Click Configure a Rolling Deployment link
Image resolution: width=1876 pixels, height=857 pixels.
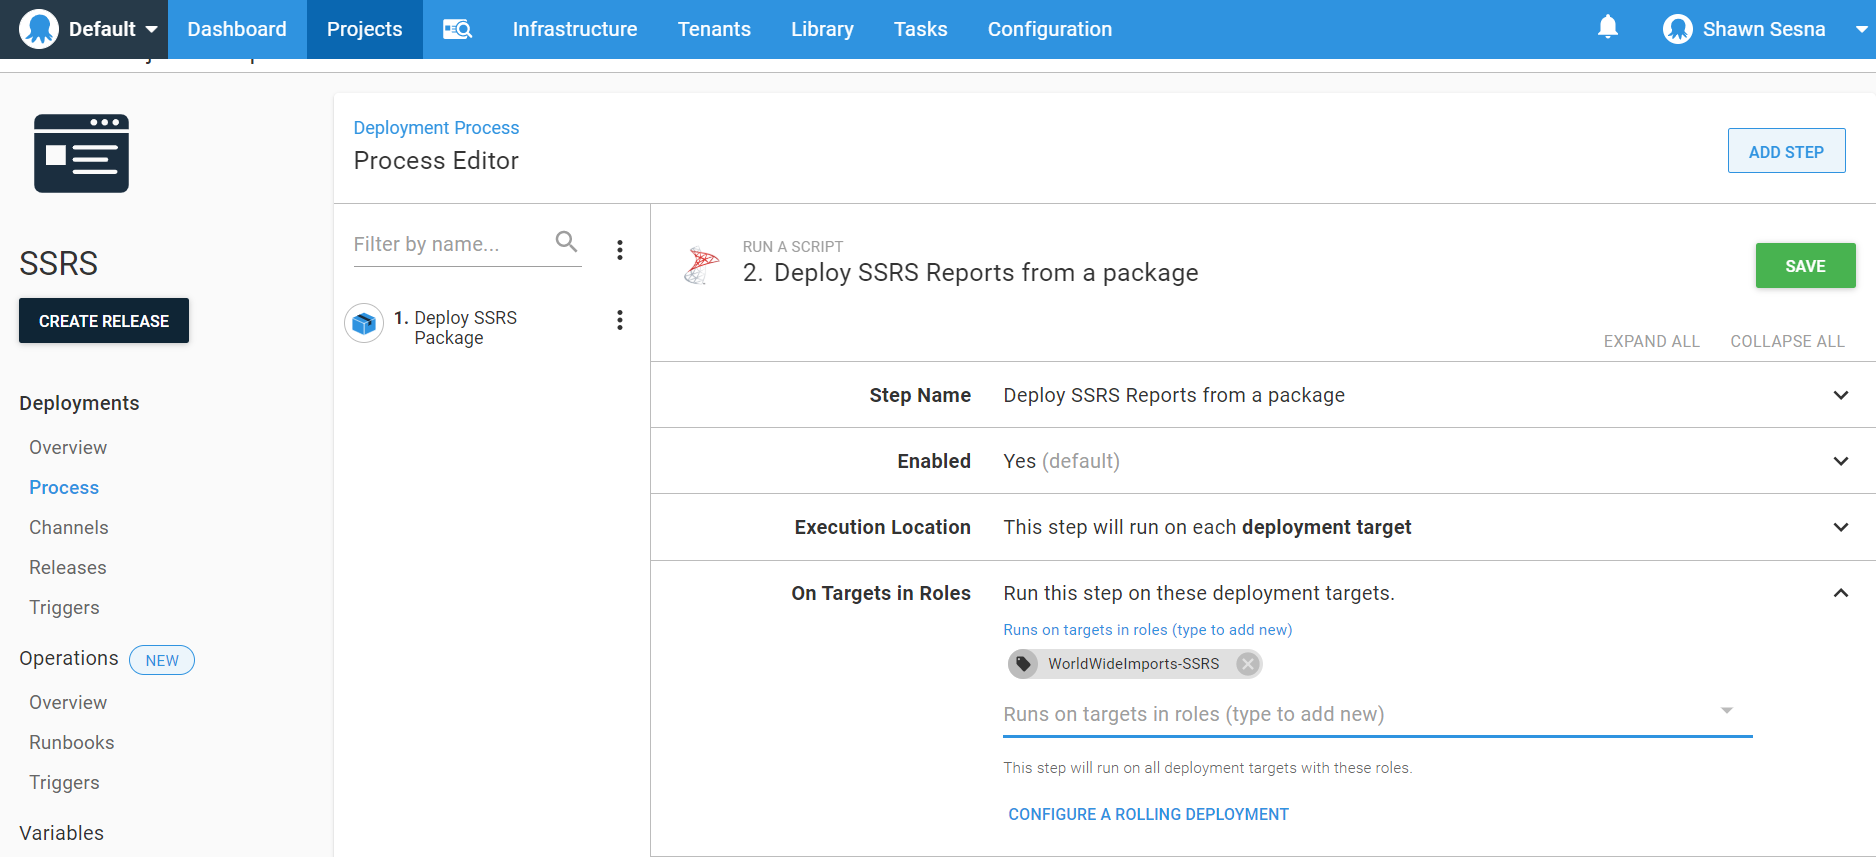[1148, 814]
